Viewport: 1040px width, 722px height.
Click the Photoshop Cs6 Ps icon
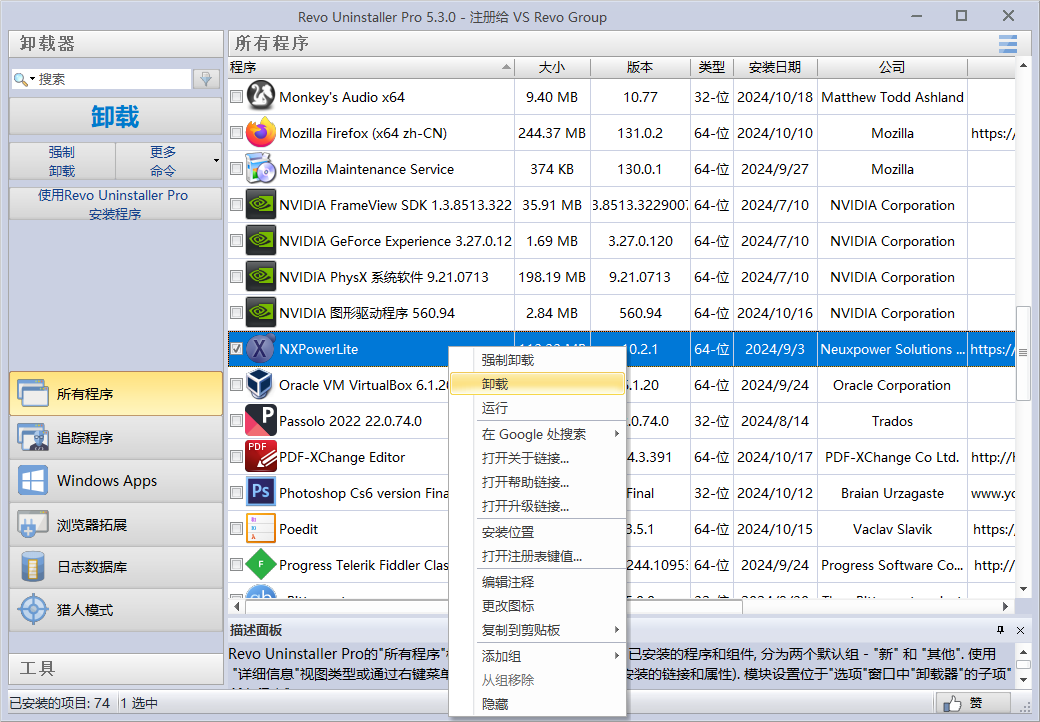click(261, 492)
